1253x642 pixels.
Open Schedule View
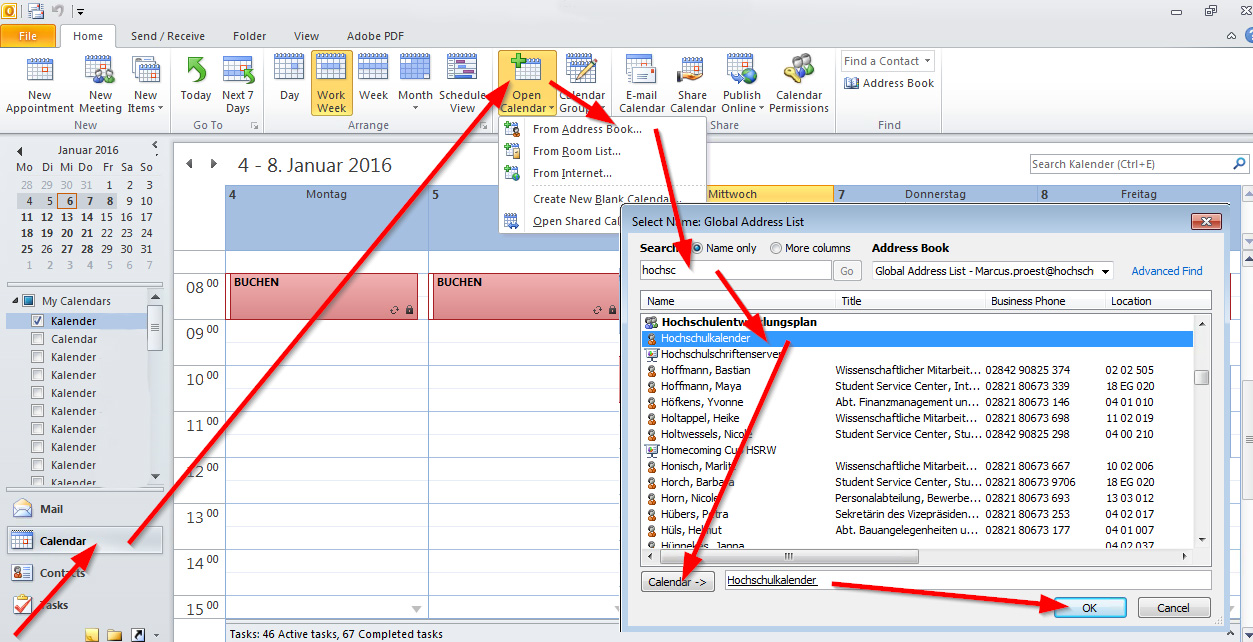click(x=462, y=84)
